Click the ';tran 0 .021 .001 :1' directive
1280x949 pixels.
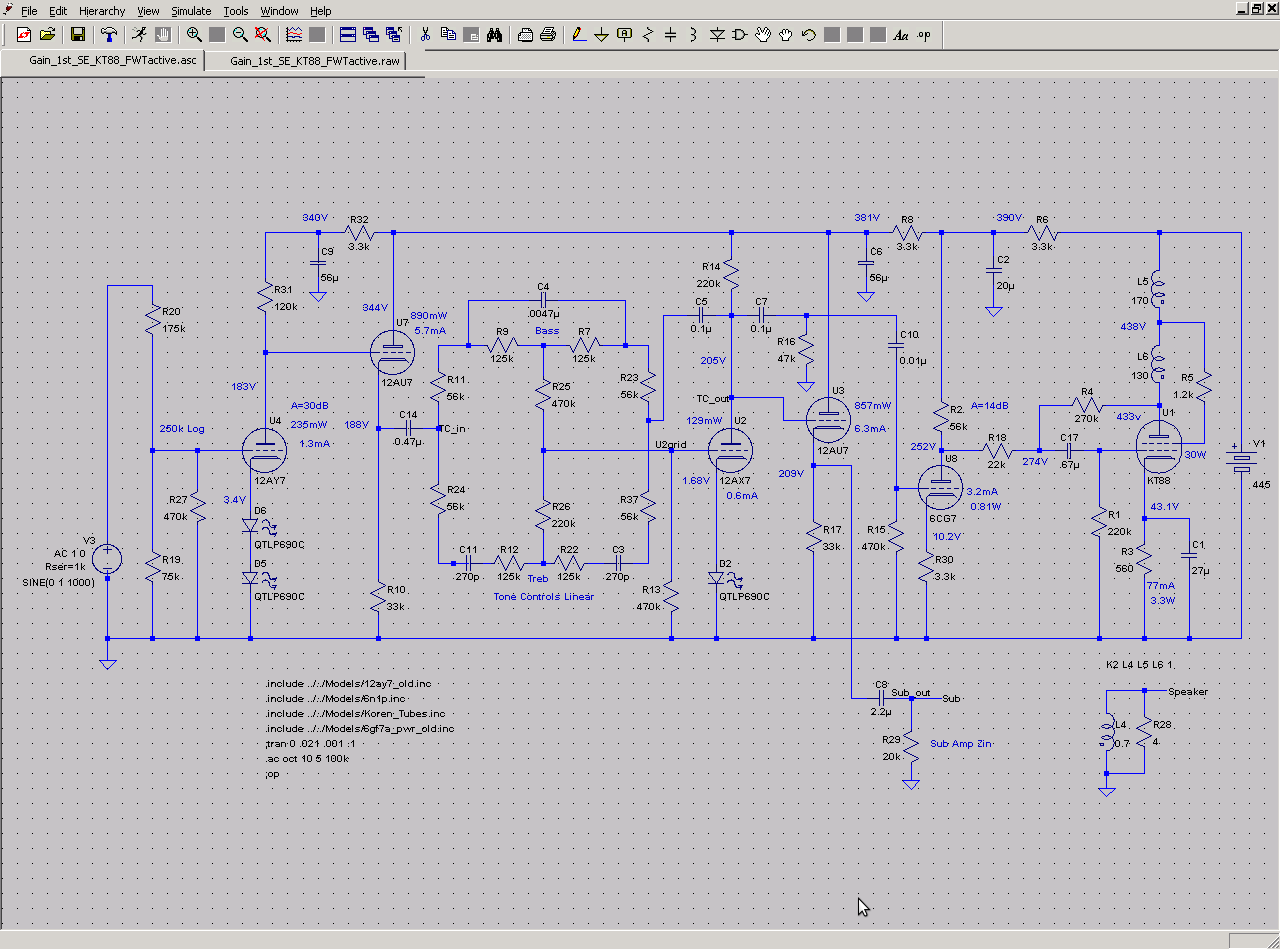point(310,744)
